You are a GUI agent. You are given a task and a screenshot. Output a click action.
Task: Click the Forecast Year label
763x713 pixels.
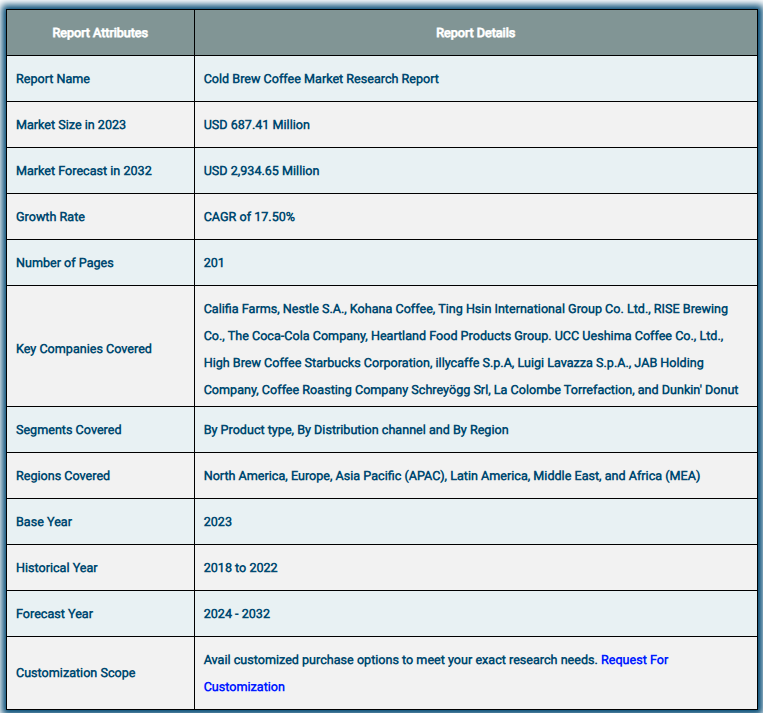pyautogui.click(x=54, y=614)
